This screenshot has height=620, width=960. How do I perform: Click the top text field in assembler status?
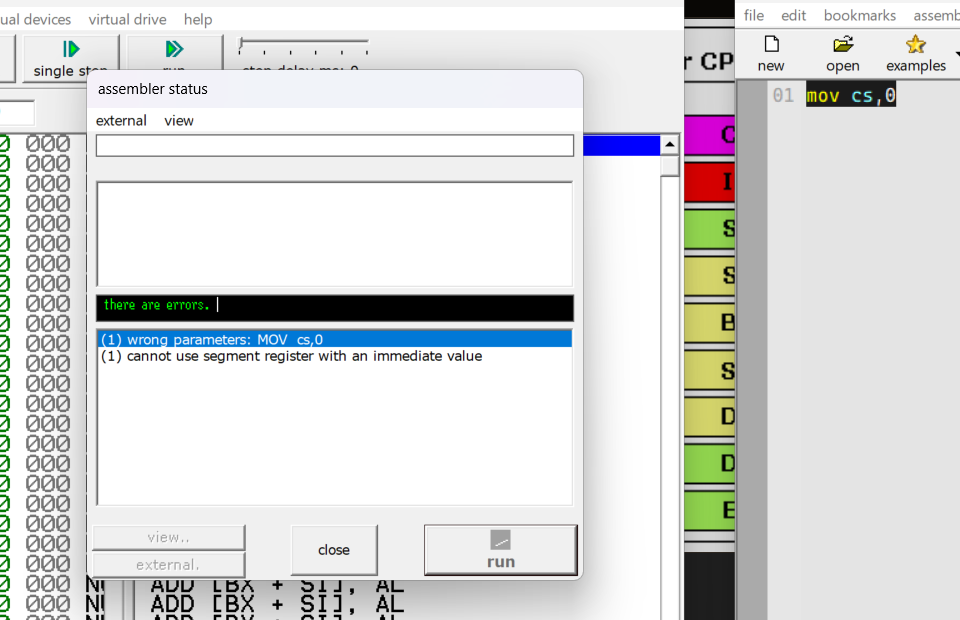pyautogui.click(x=334, y=146)
